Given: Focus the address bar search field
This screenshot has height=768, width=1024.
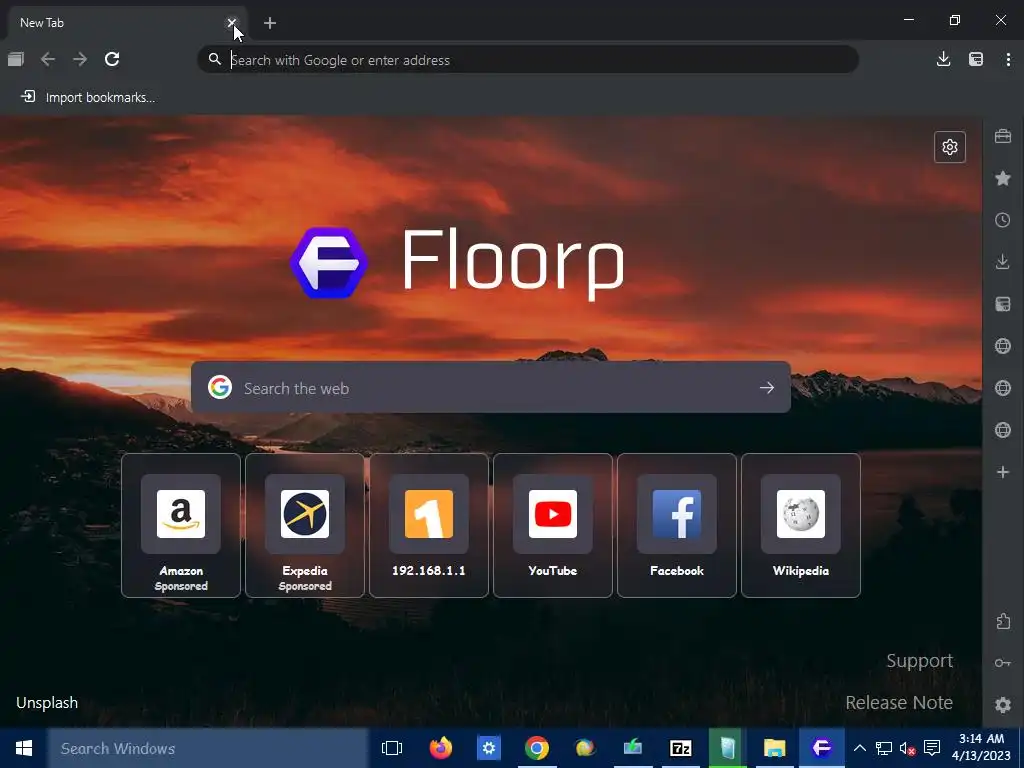Looking at the screenshot, I should click(x=528, y=59).
